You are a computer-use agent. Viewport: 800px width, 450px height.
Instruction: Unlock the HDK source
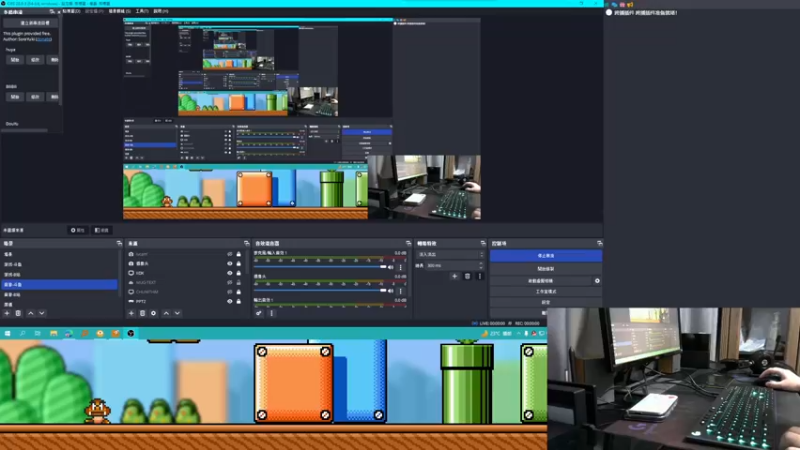point(238,273)
